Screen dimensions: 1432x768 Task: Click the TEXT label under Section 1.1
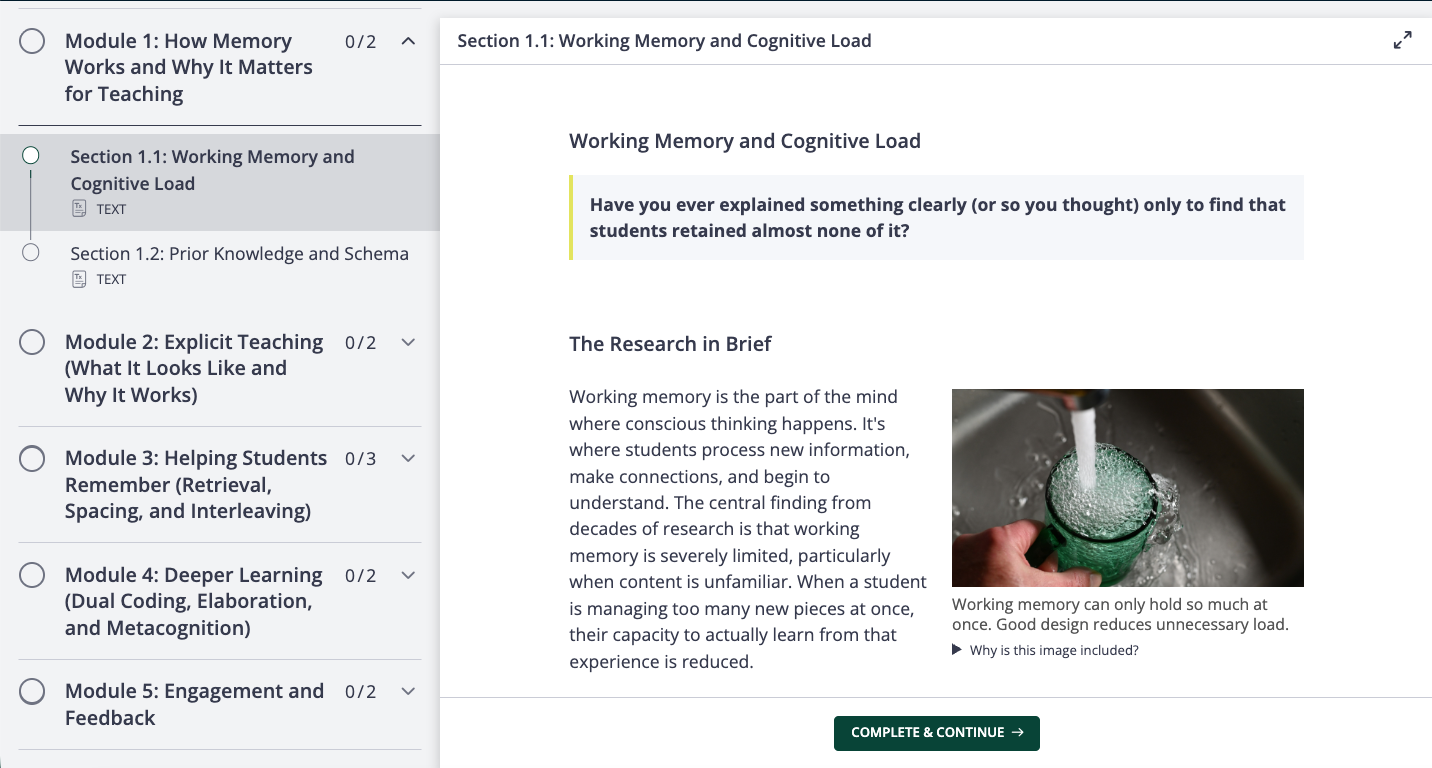pyautogui.click(x=111, y=209)
